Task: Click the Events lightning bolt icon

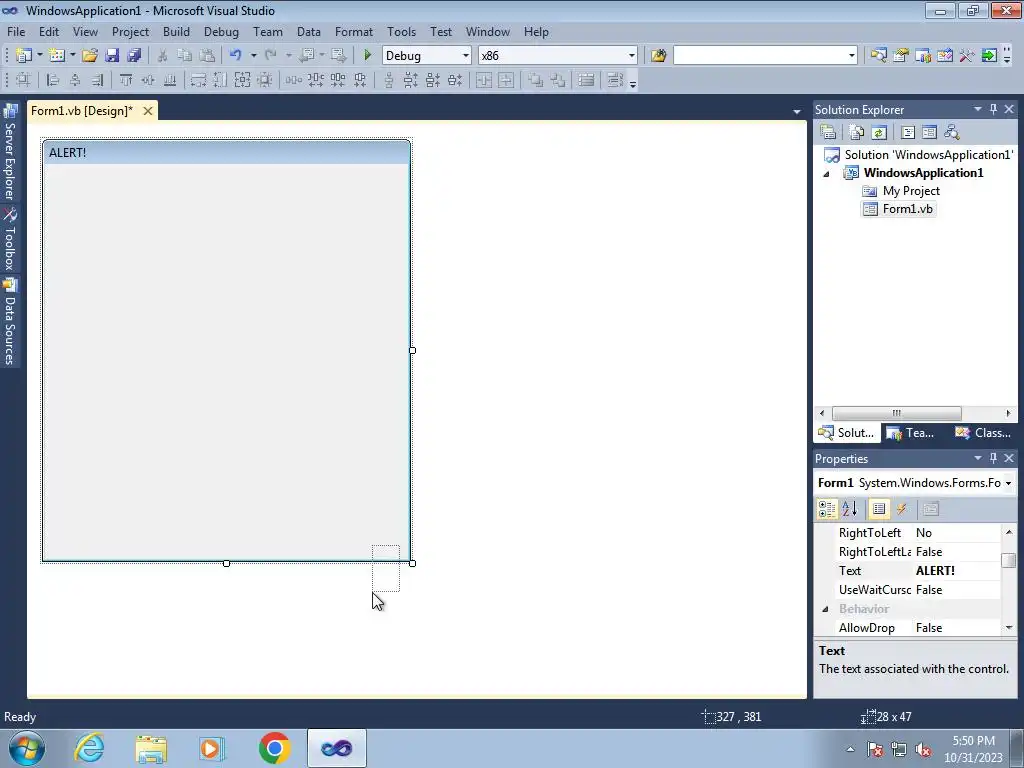Action: (902, 509)
